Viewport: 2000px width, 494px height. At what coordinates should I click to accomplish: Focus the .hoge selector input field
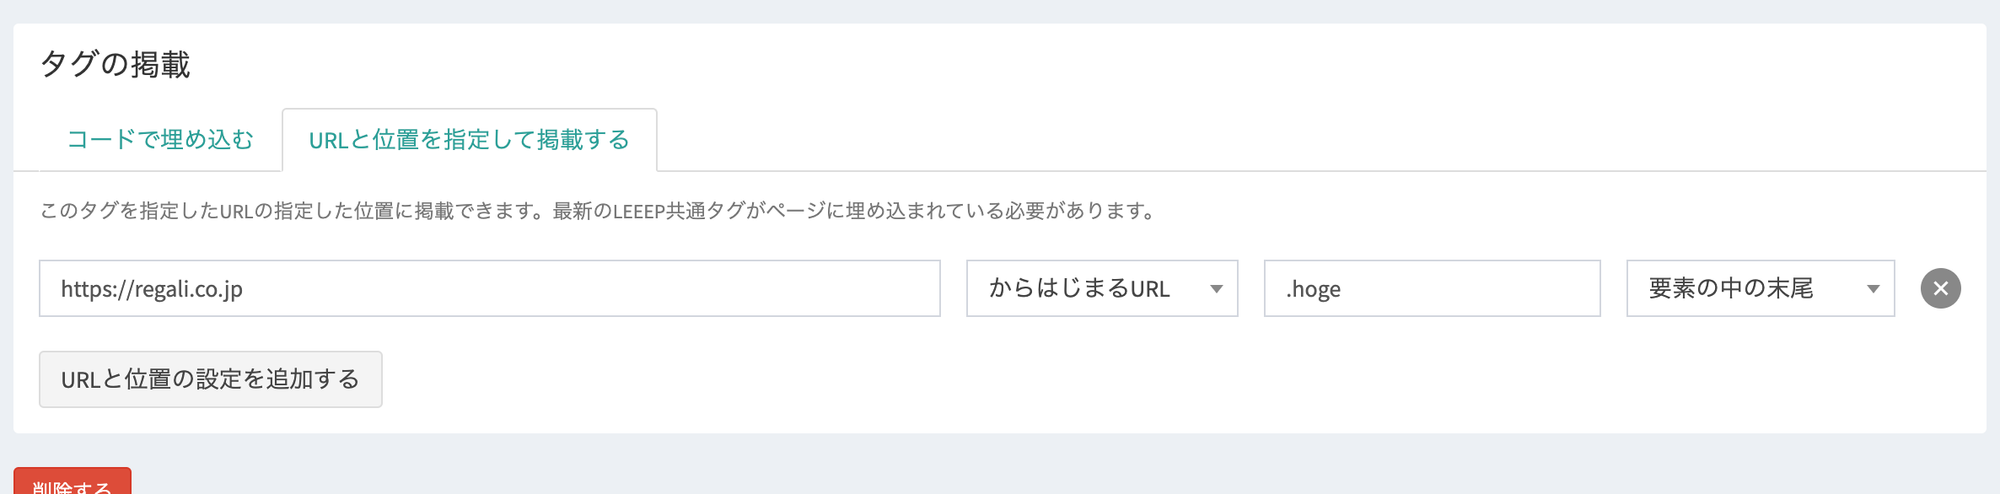tap(1431, 289)
